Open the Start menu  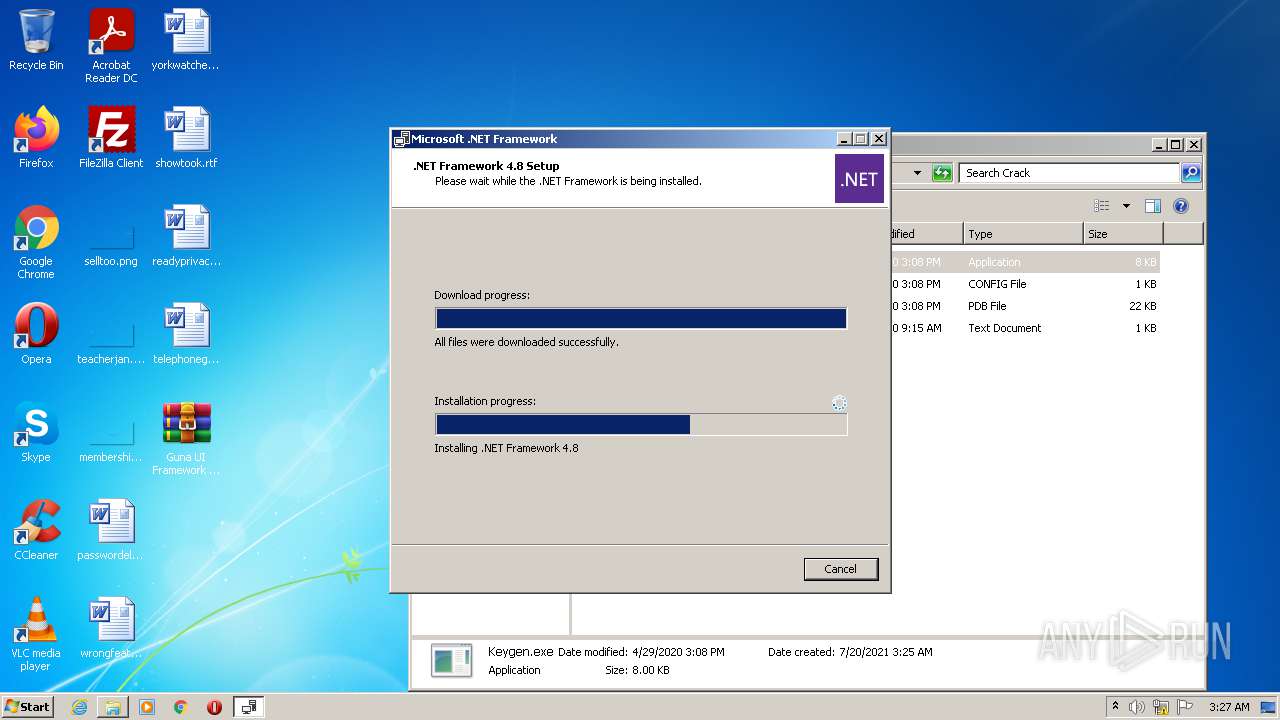(x=27, y=706)
